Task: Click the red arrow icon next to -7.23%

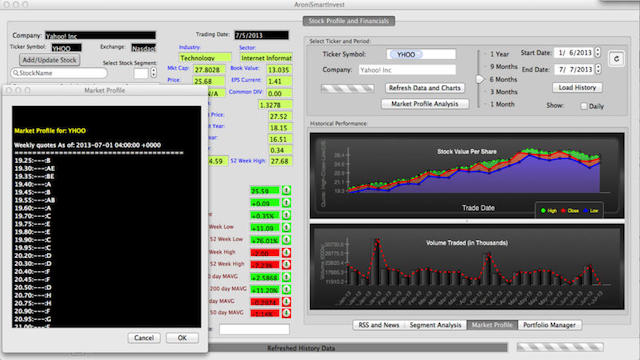Action: click(287, 265)
